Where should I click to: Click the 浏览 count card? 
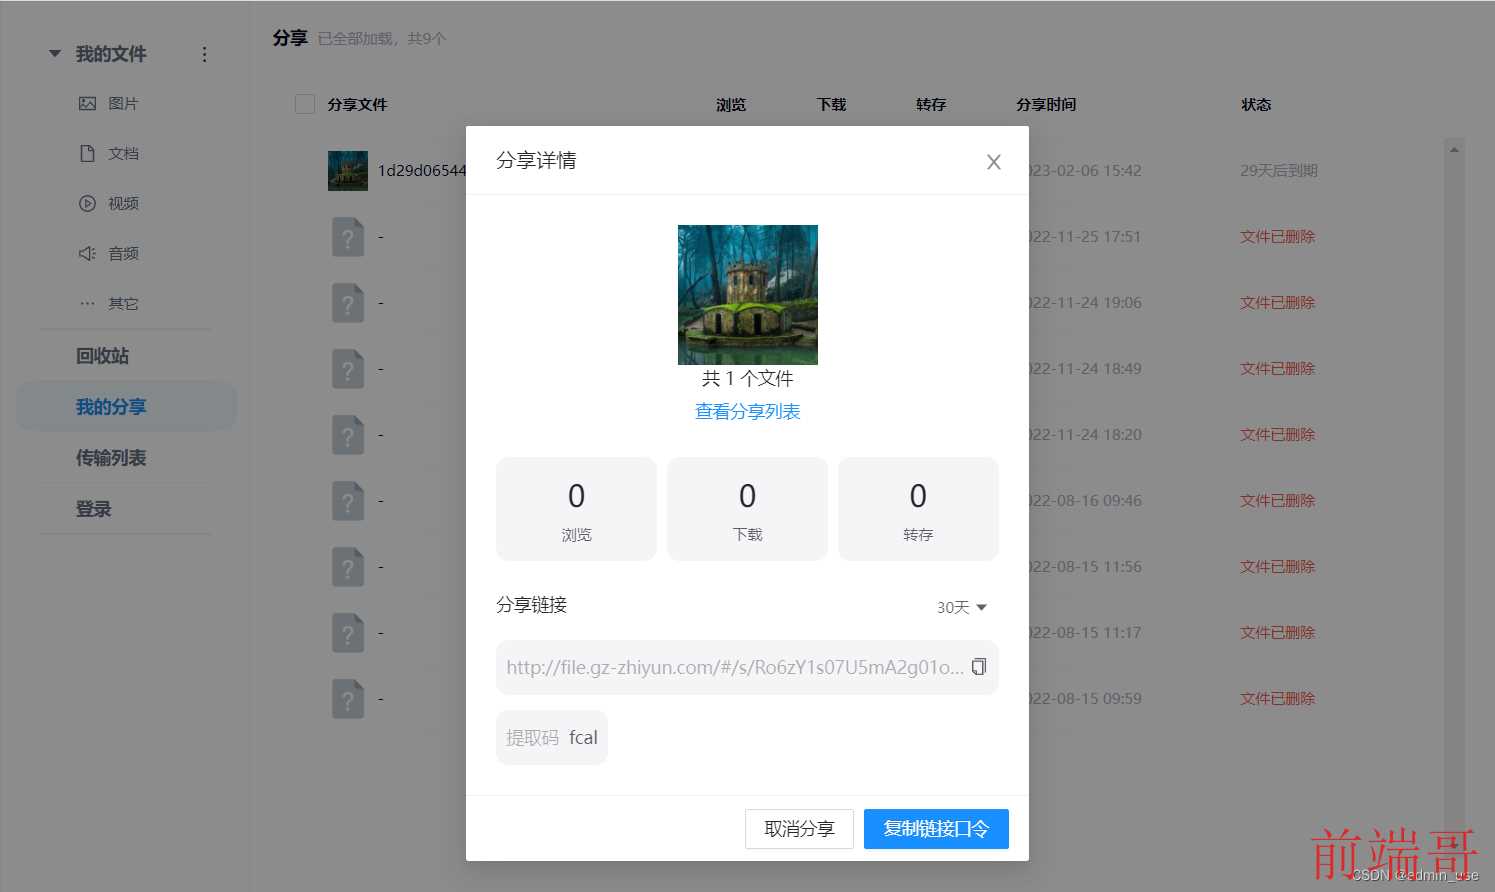pyautogui.click(x=576, y=509)
